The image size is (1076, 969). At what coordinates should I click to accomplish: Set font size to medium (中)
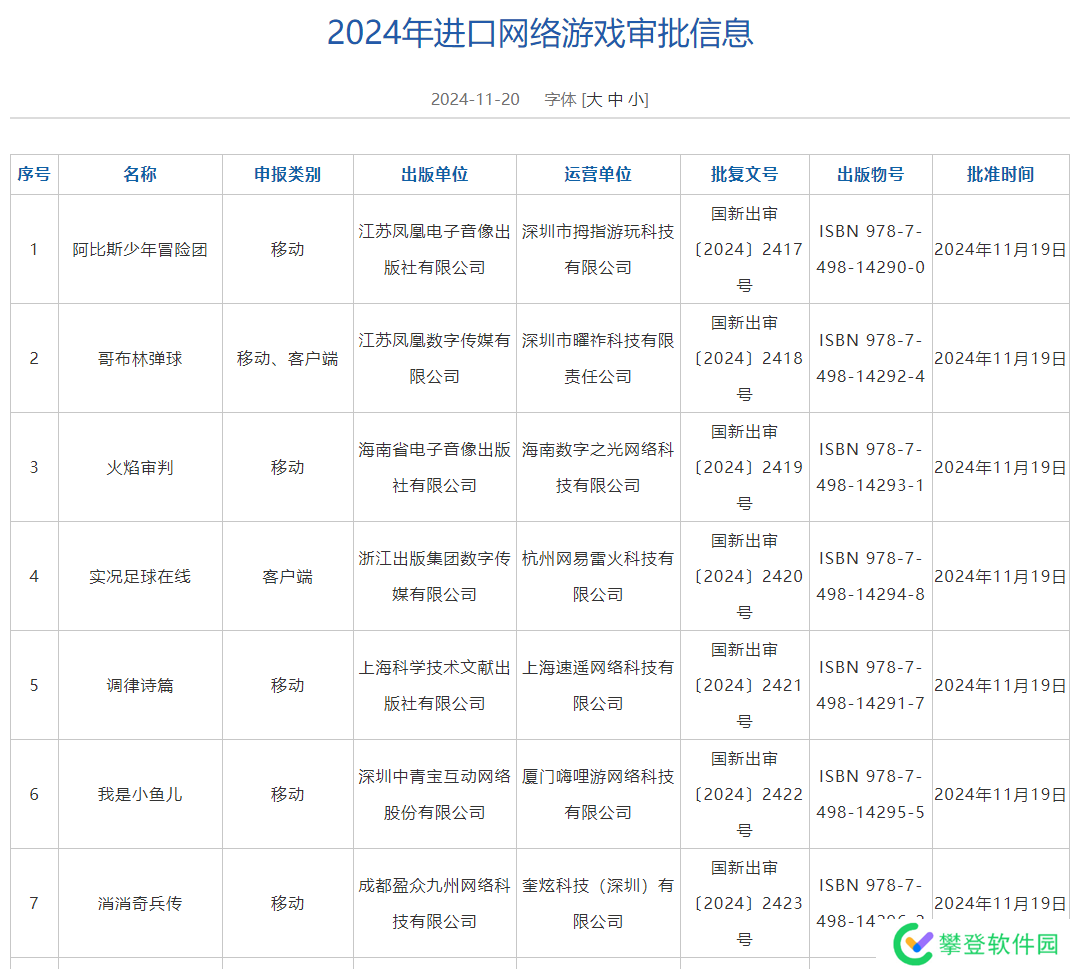click(615, 100)
